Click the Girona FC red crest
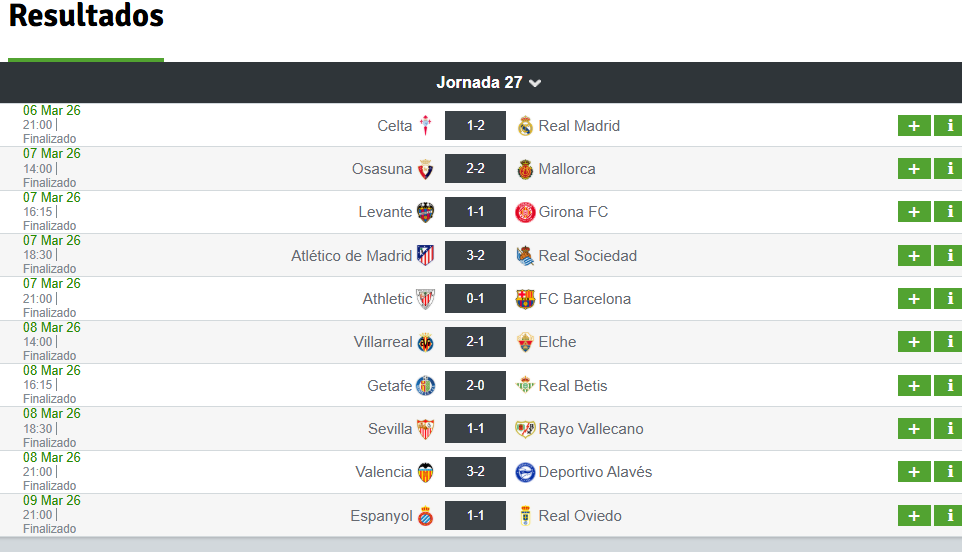The width and height of the screenshot is (962, 552). (525, 212)
